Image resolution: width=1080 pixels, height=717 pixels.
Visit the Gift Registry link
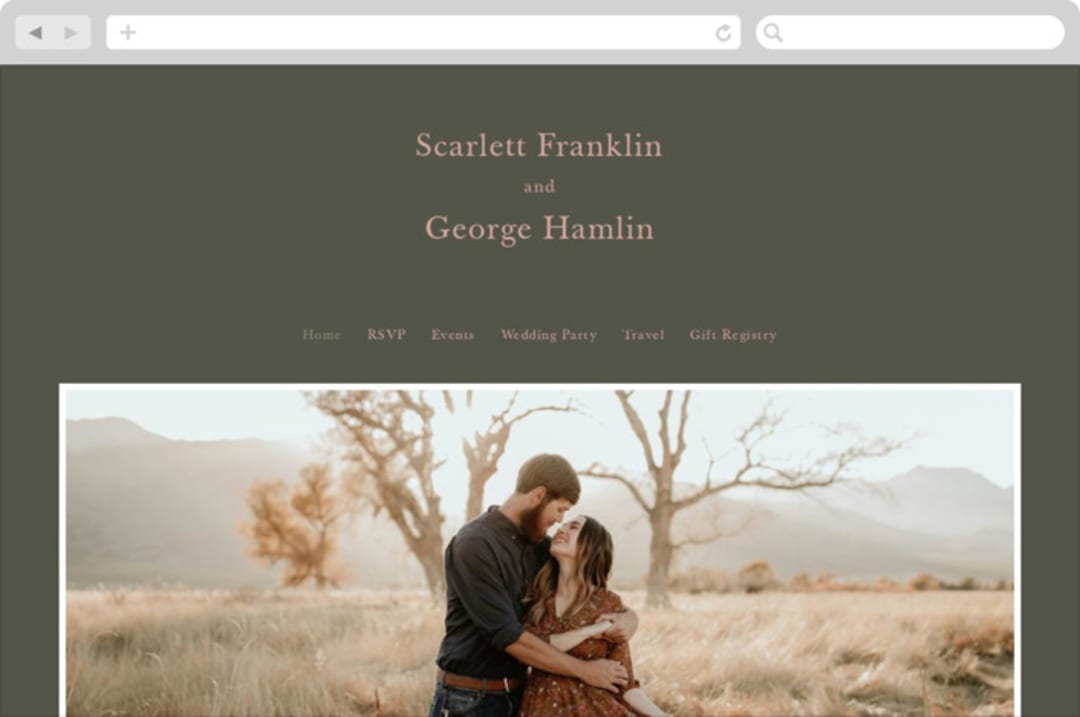[x=733, y=335]
